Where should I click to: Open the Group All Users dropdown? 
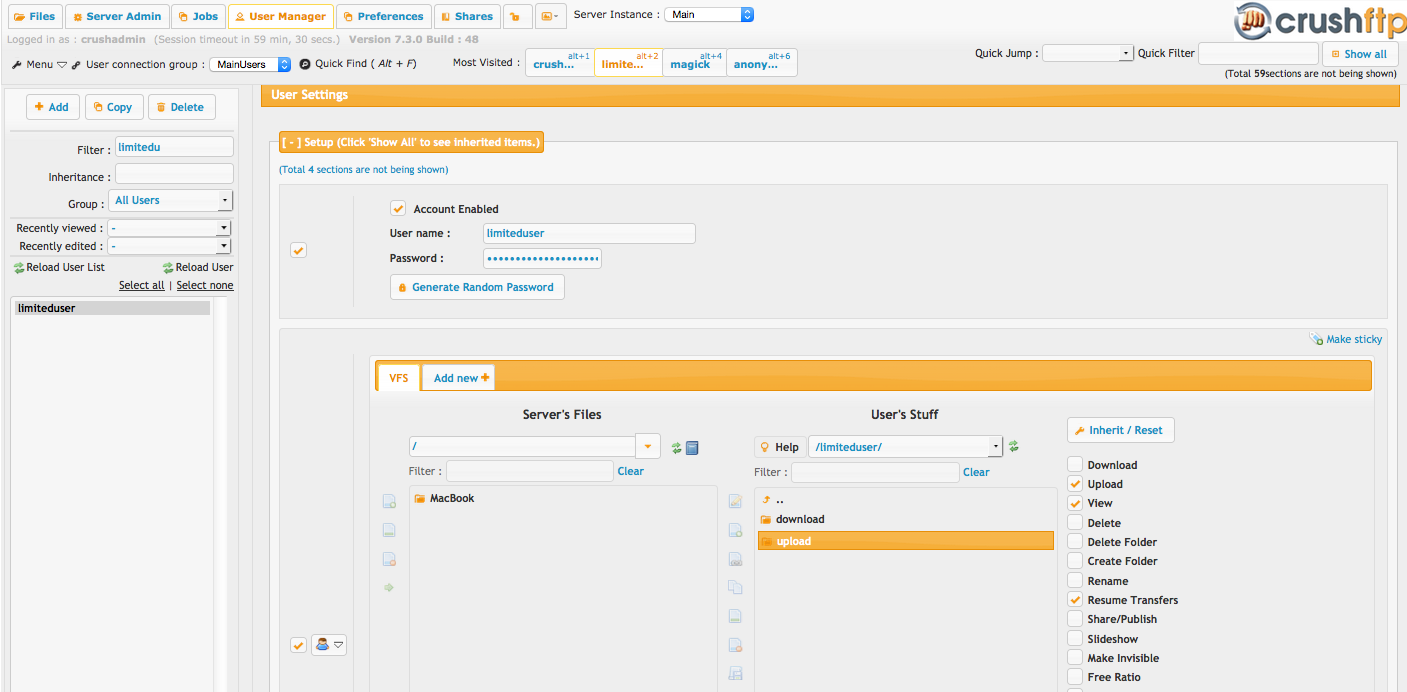coord(170,201)
